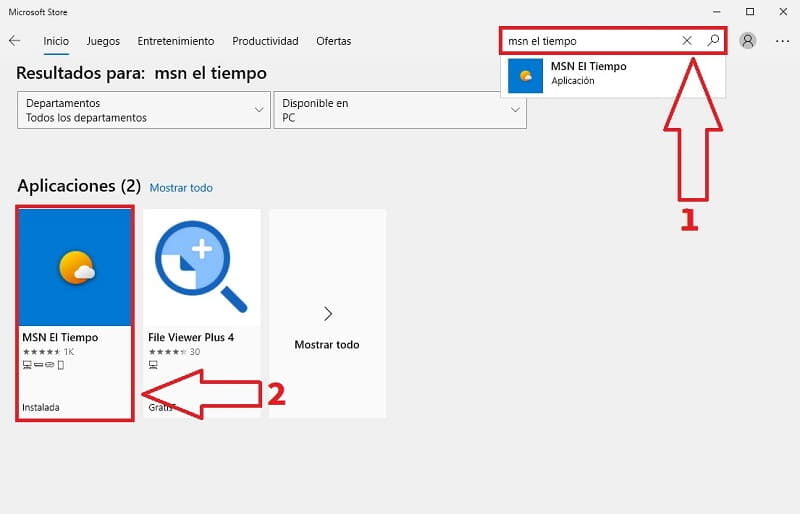This screenshot has height=514, width=800.
Task: Expand the Disponible en dropdown
Action: point(400,110)
